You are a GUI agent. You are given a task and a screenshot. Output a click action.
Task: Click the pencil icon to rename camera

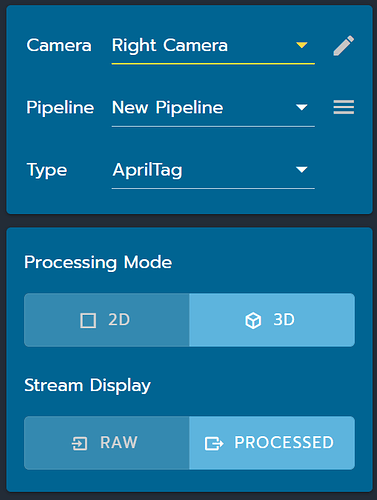[344, 45]
